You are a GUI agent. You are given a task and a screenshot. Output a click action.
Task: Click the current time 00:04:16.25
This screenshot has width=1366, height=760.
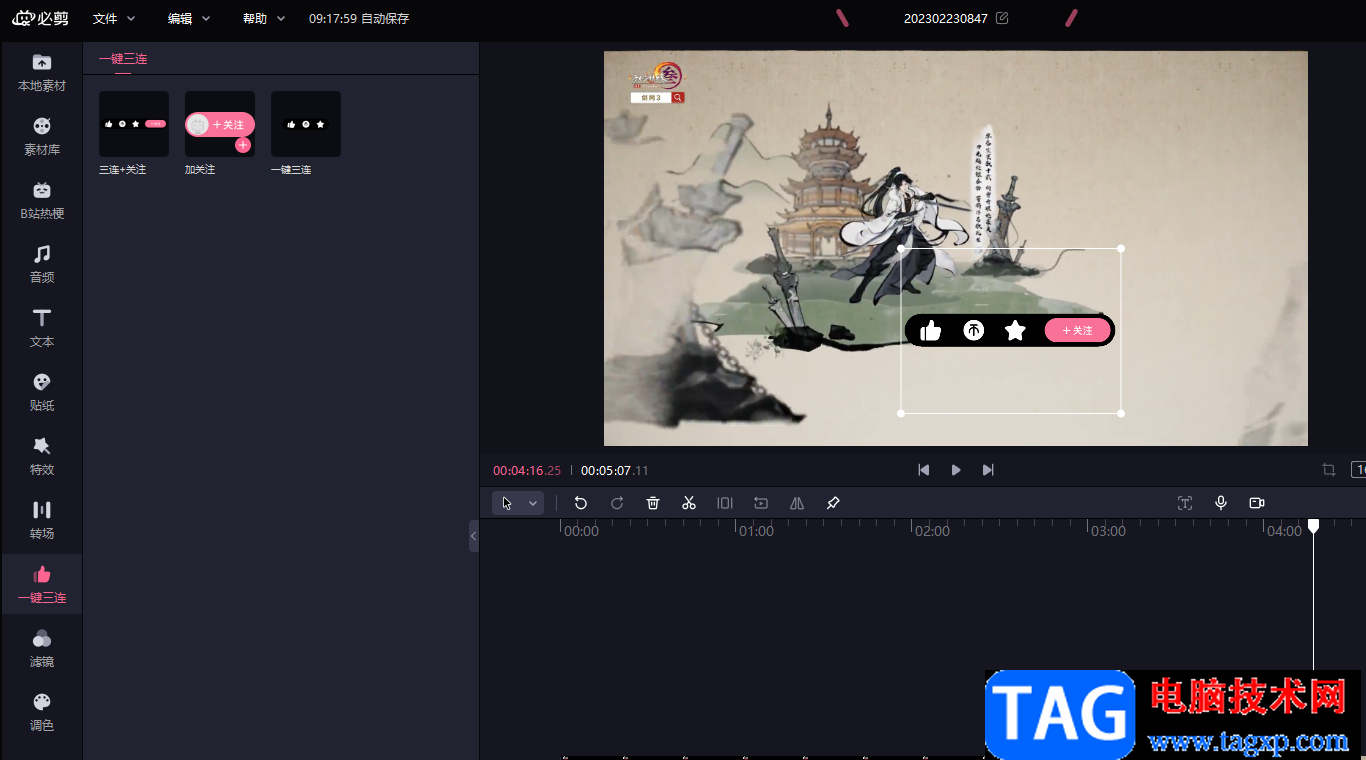527,471
